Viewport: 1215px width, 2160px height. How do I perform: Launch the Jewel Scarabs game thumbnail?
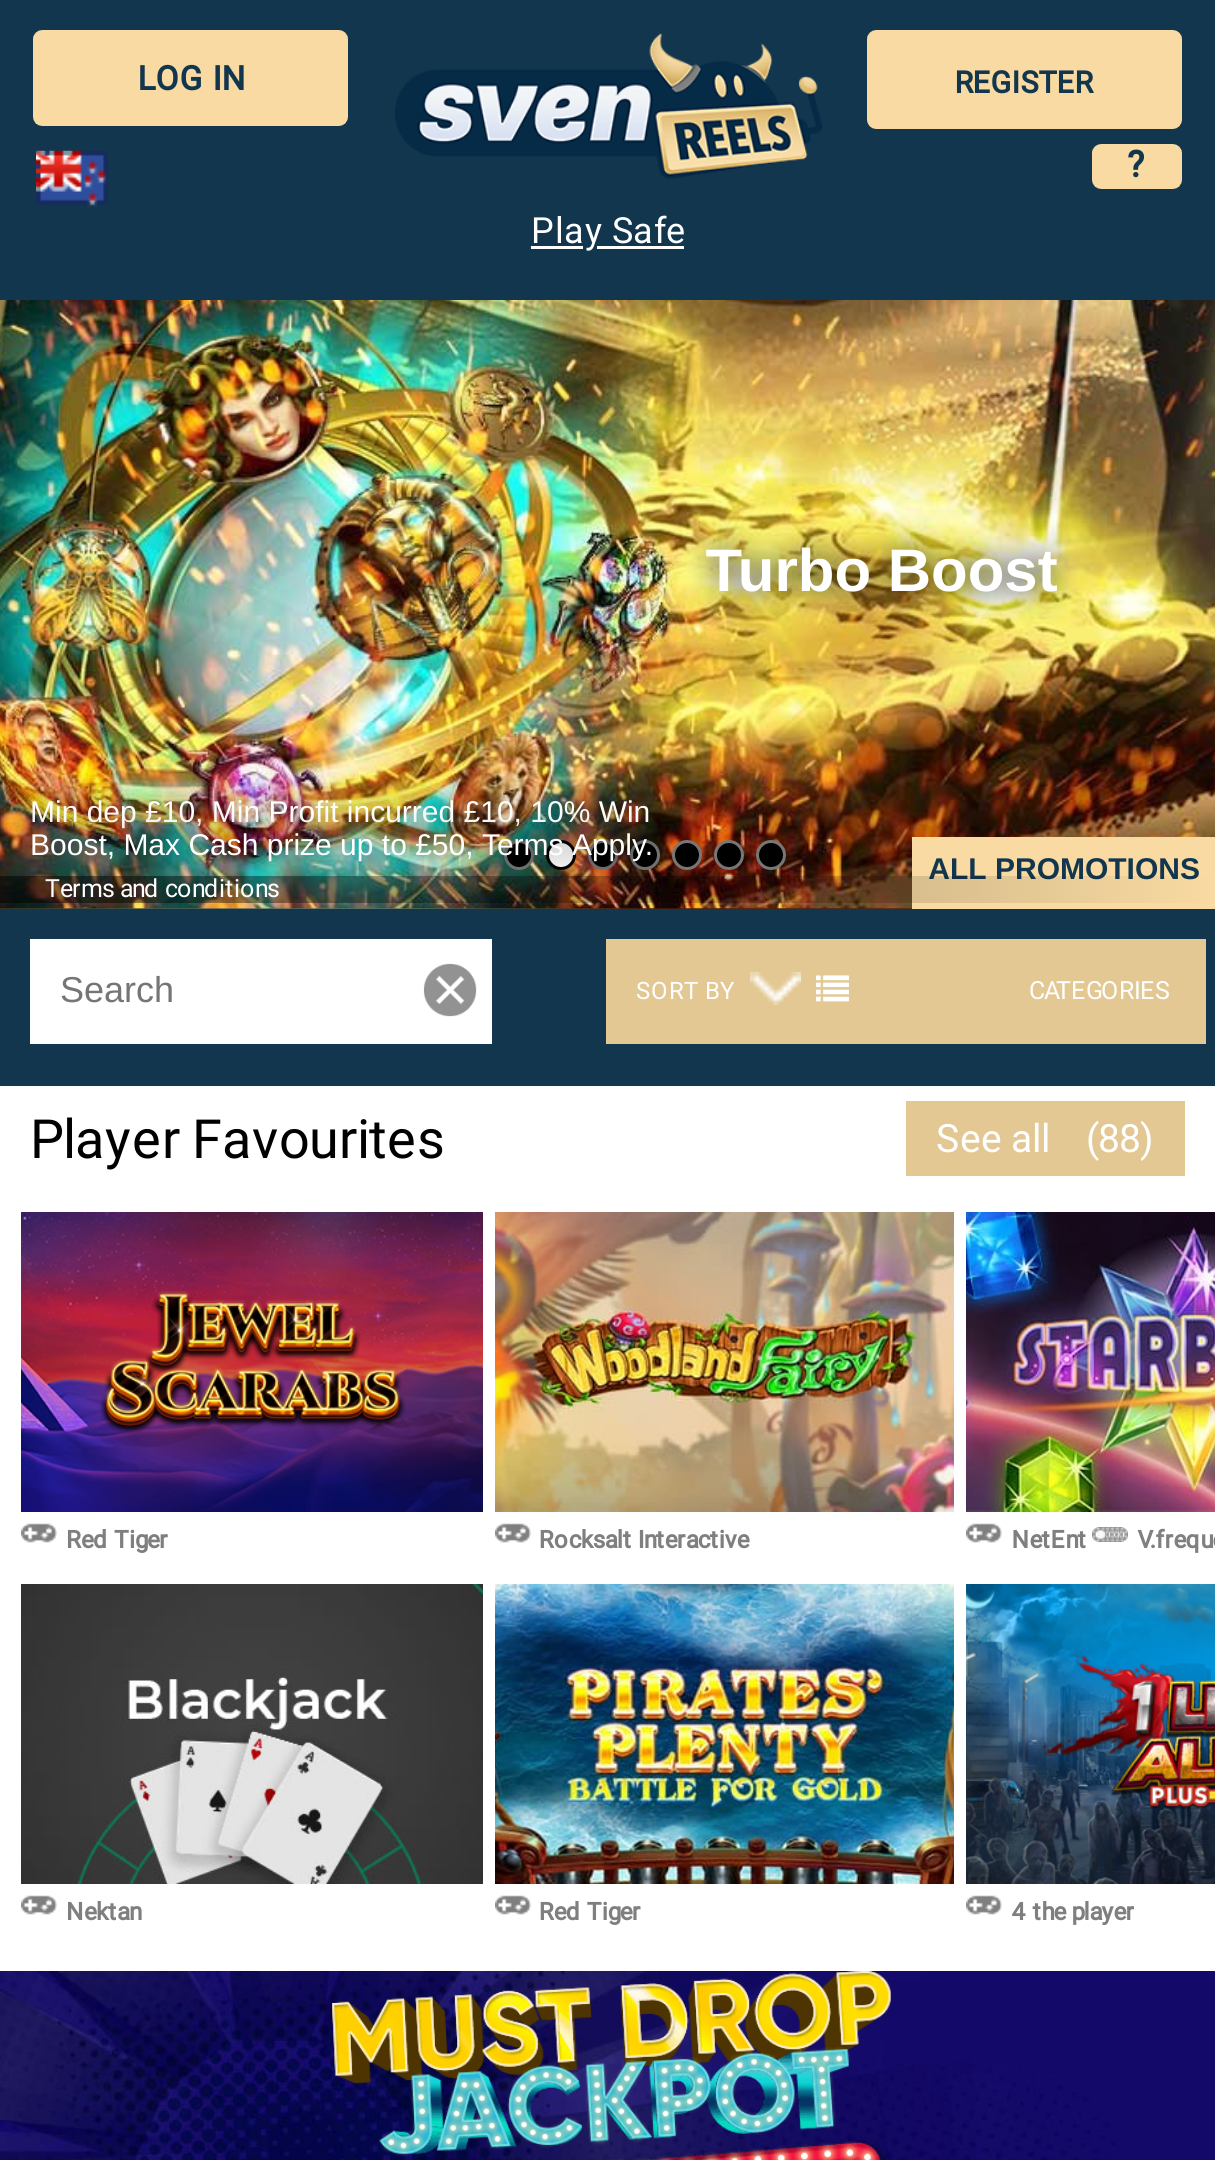coord(252,1362)
